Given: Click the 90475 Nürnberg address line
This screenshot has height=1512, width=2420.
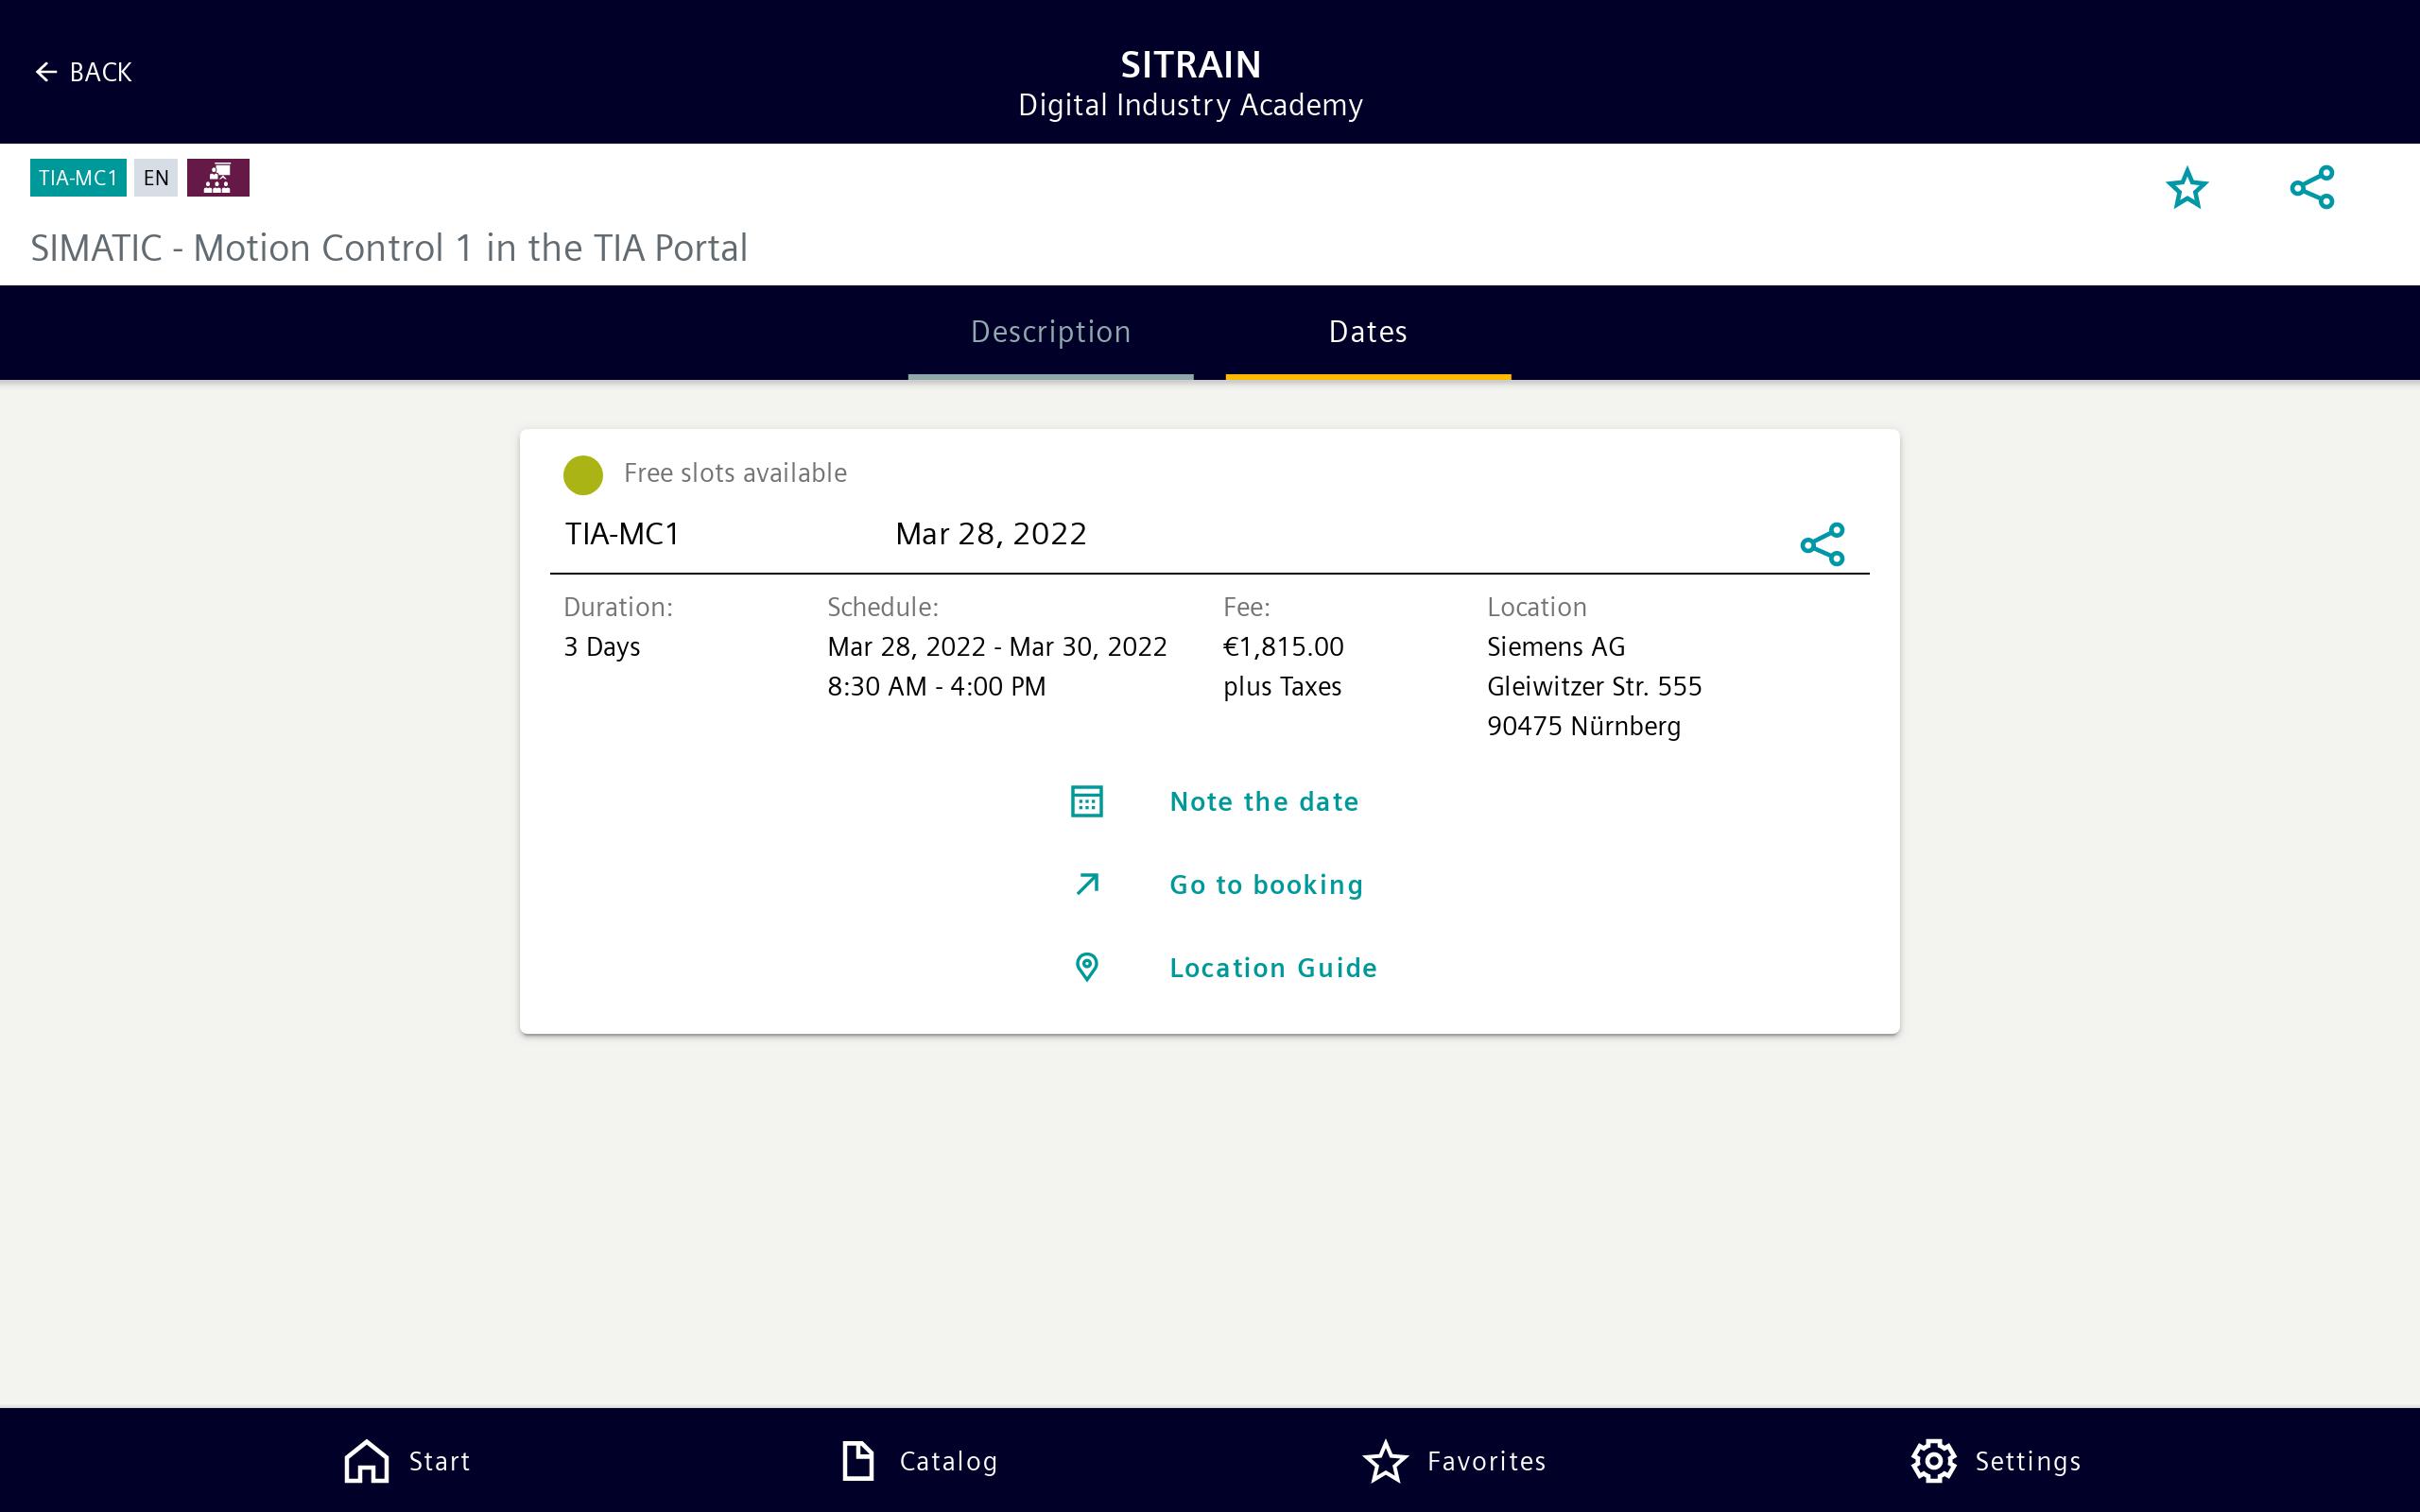Looking at the screenshot, I should pos(1584,726).
